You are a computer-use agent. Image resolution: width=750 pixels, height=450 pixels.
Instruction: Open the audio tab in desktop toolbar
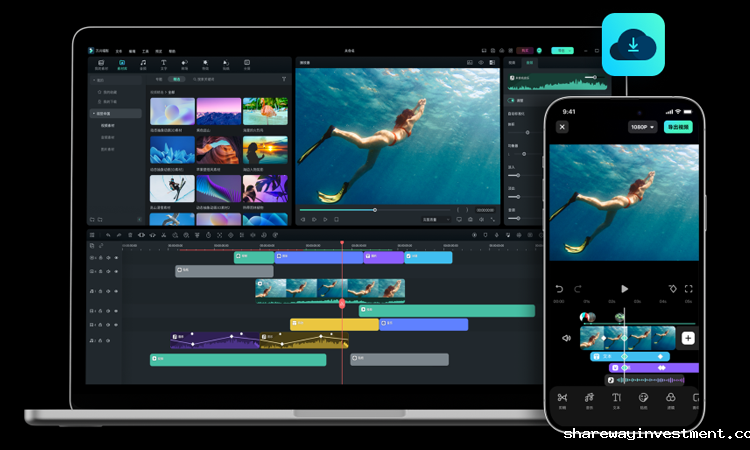[143, 64]
